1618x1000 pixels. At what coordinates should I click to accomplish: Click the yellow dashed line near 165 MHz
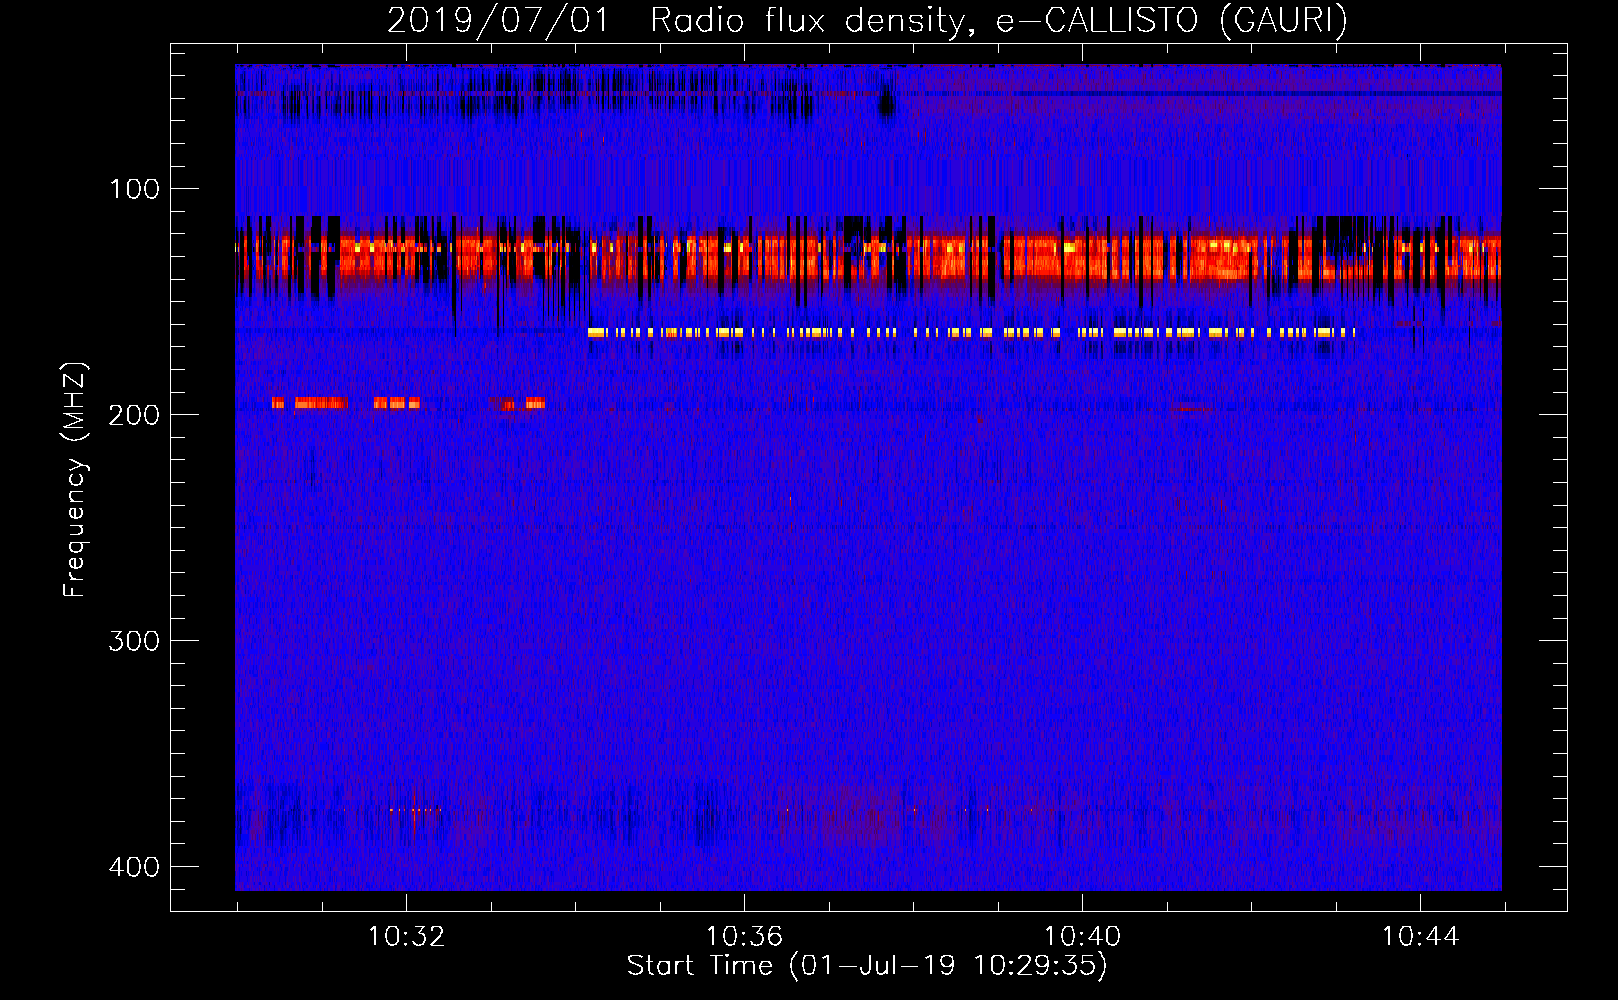971,332
